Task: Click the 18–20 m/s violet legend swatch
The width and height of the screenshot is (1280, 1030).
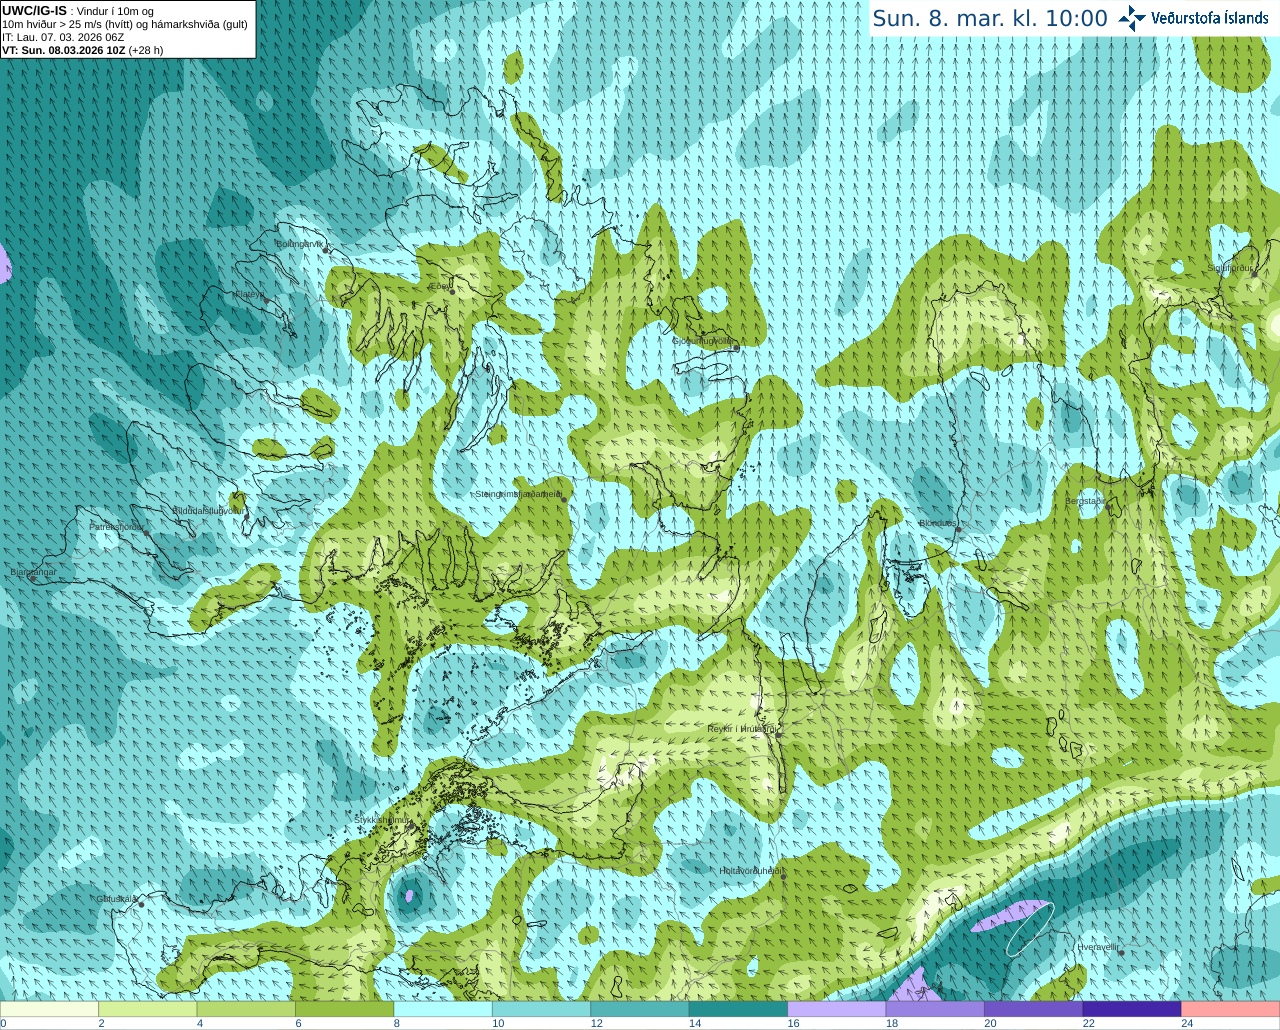Action: 935,1009
